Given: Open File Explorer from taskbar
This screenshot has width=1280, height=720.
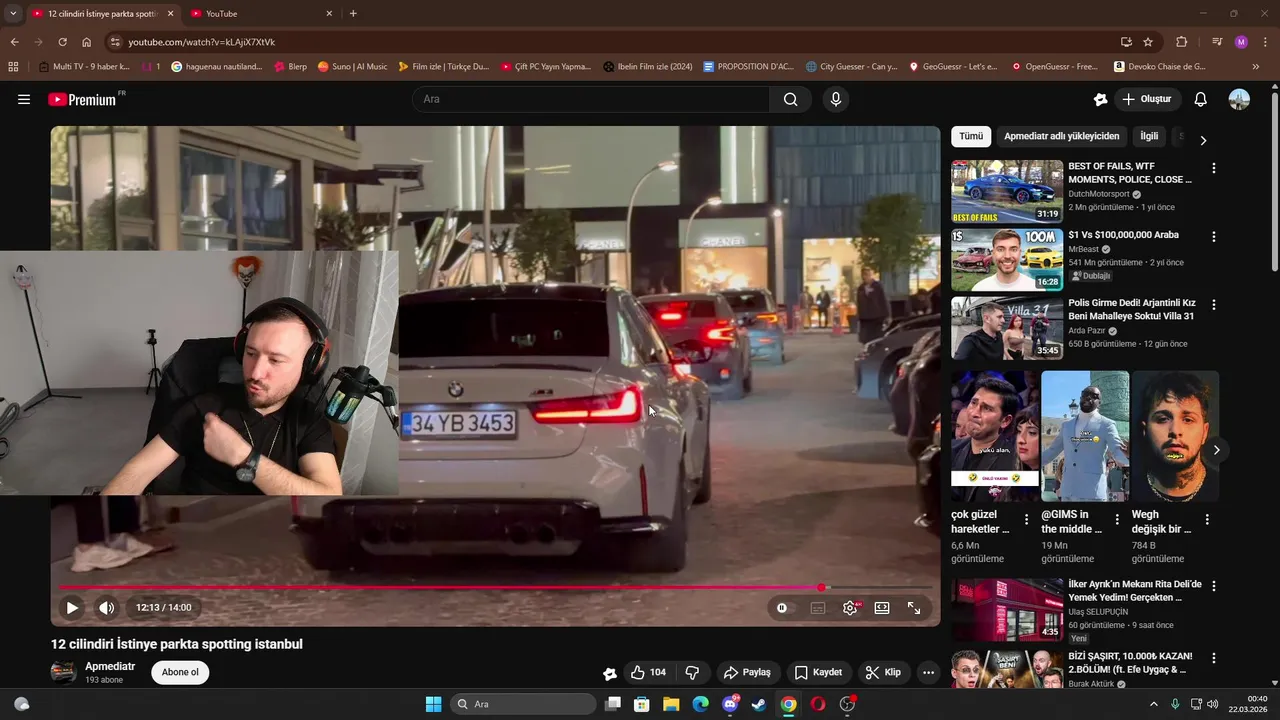Looking at the screenshot, I should 671,704.
